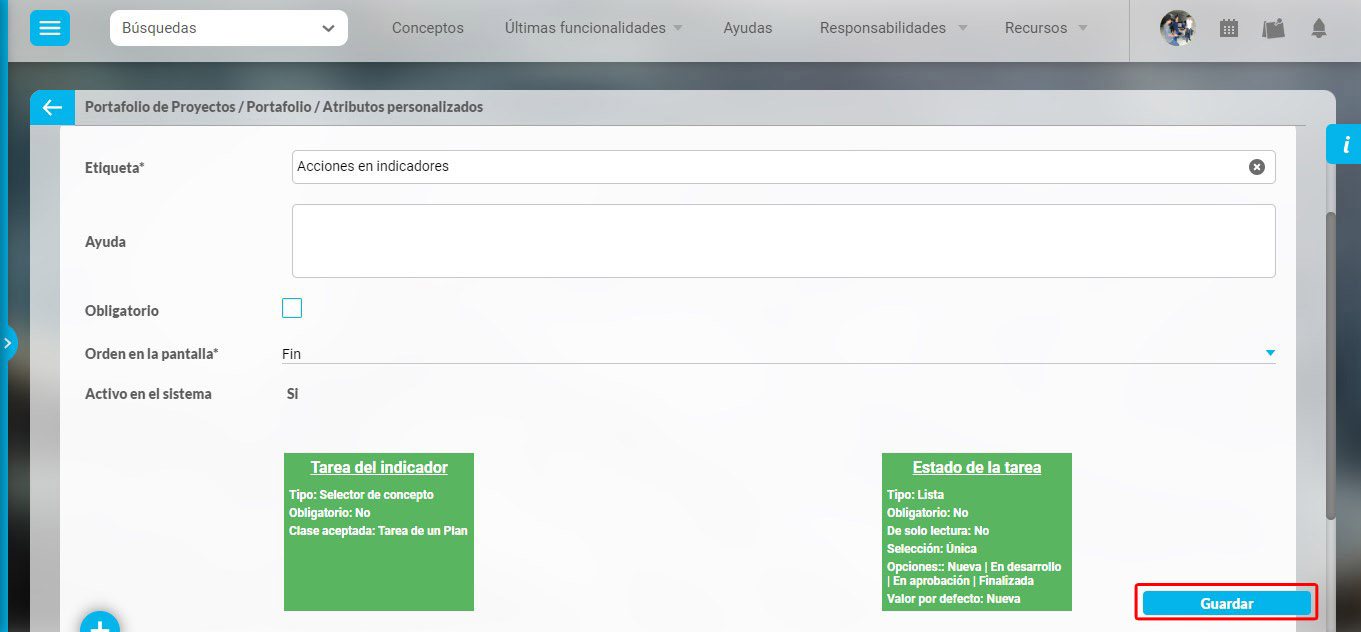Open the info panel tab
The width and height of the screenshot is (1361, 632).
pos(1344,145)
